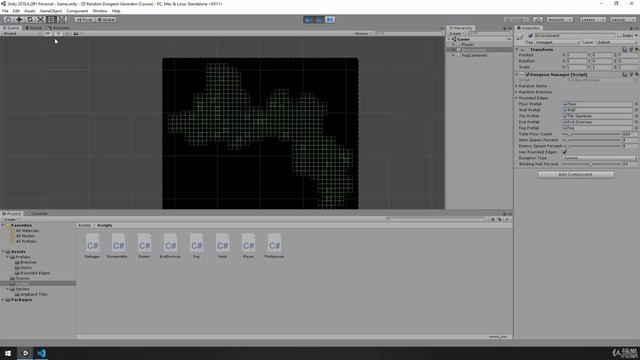This screenshot has height=360, width=640.
Task: Open the Dungeon Type dropdown
Action: tap(600, 158)
